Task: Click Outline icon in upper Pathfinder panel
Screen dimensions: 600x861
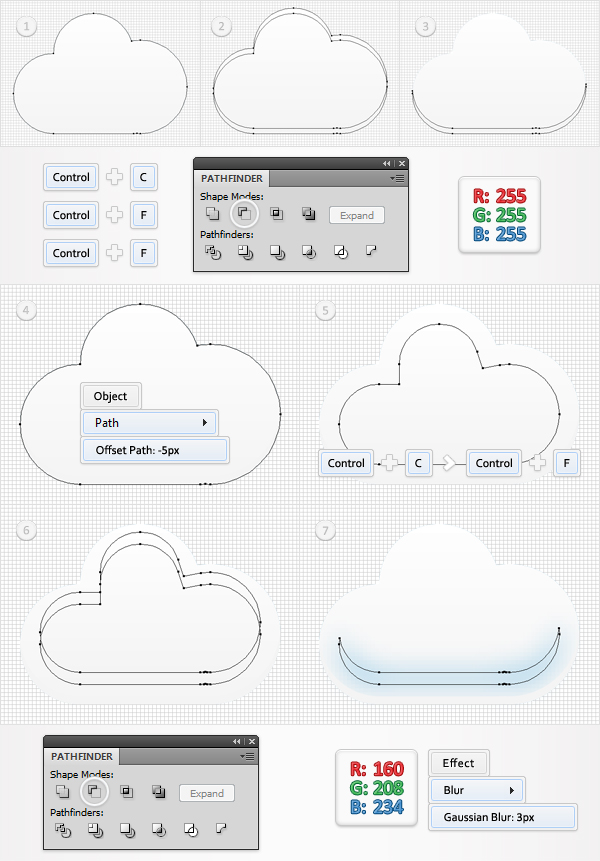Action: click(341, 252)
